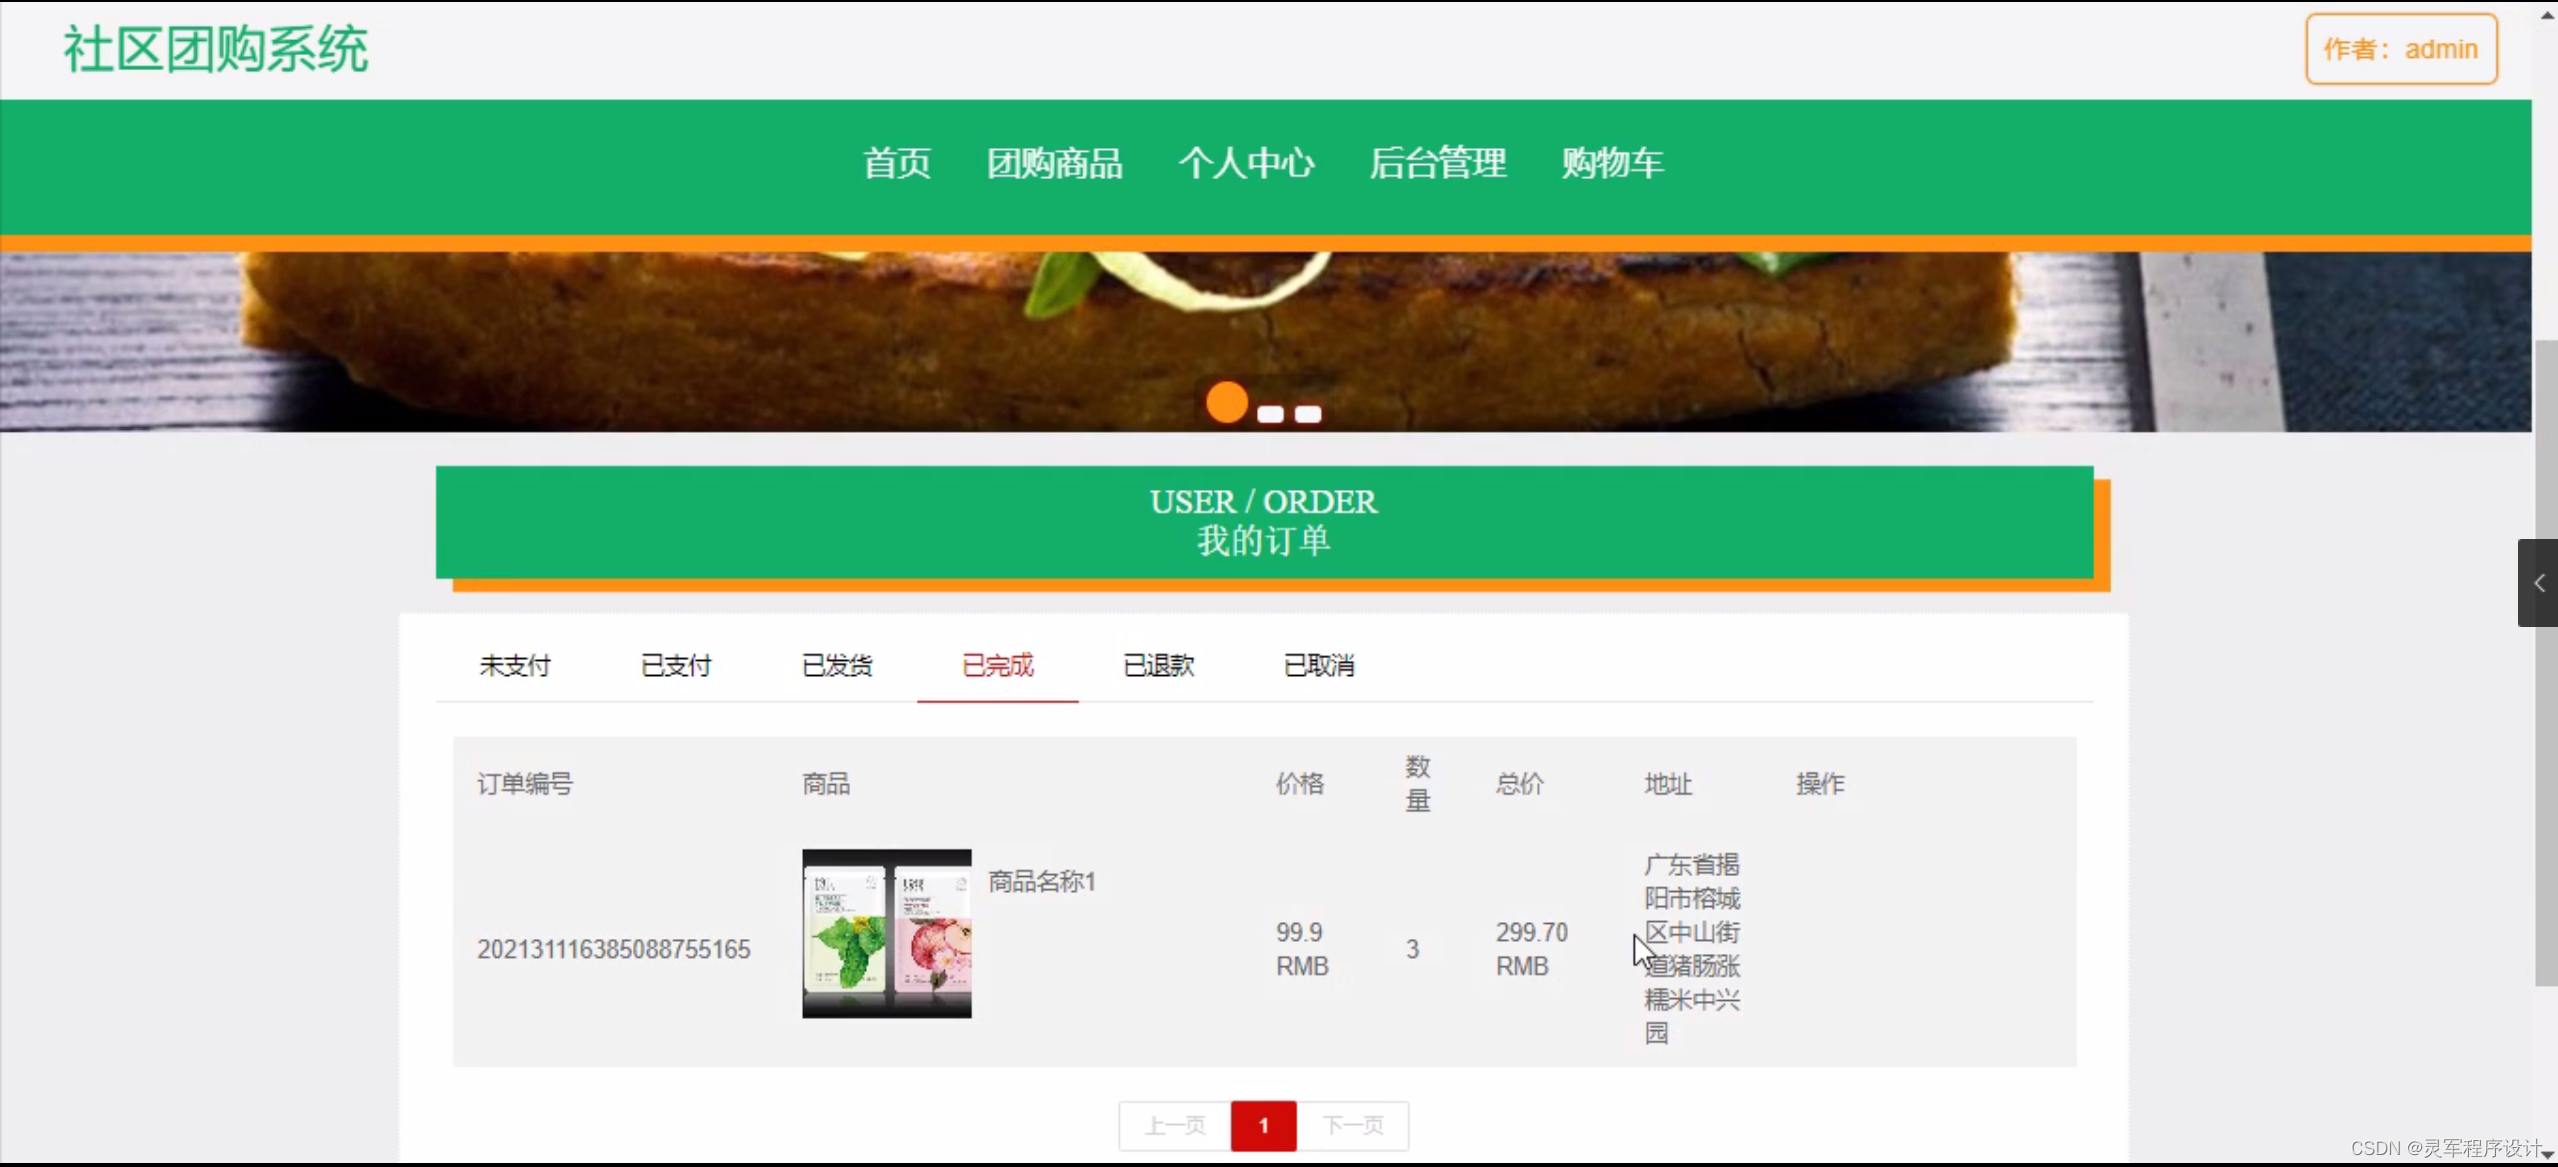
Task: Go to next page 下一页
Action: pyautogui.click(x=1352, y=1126)
